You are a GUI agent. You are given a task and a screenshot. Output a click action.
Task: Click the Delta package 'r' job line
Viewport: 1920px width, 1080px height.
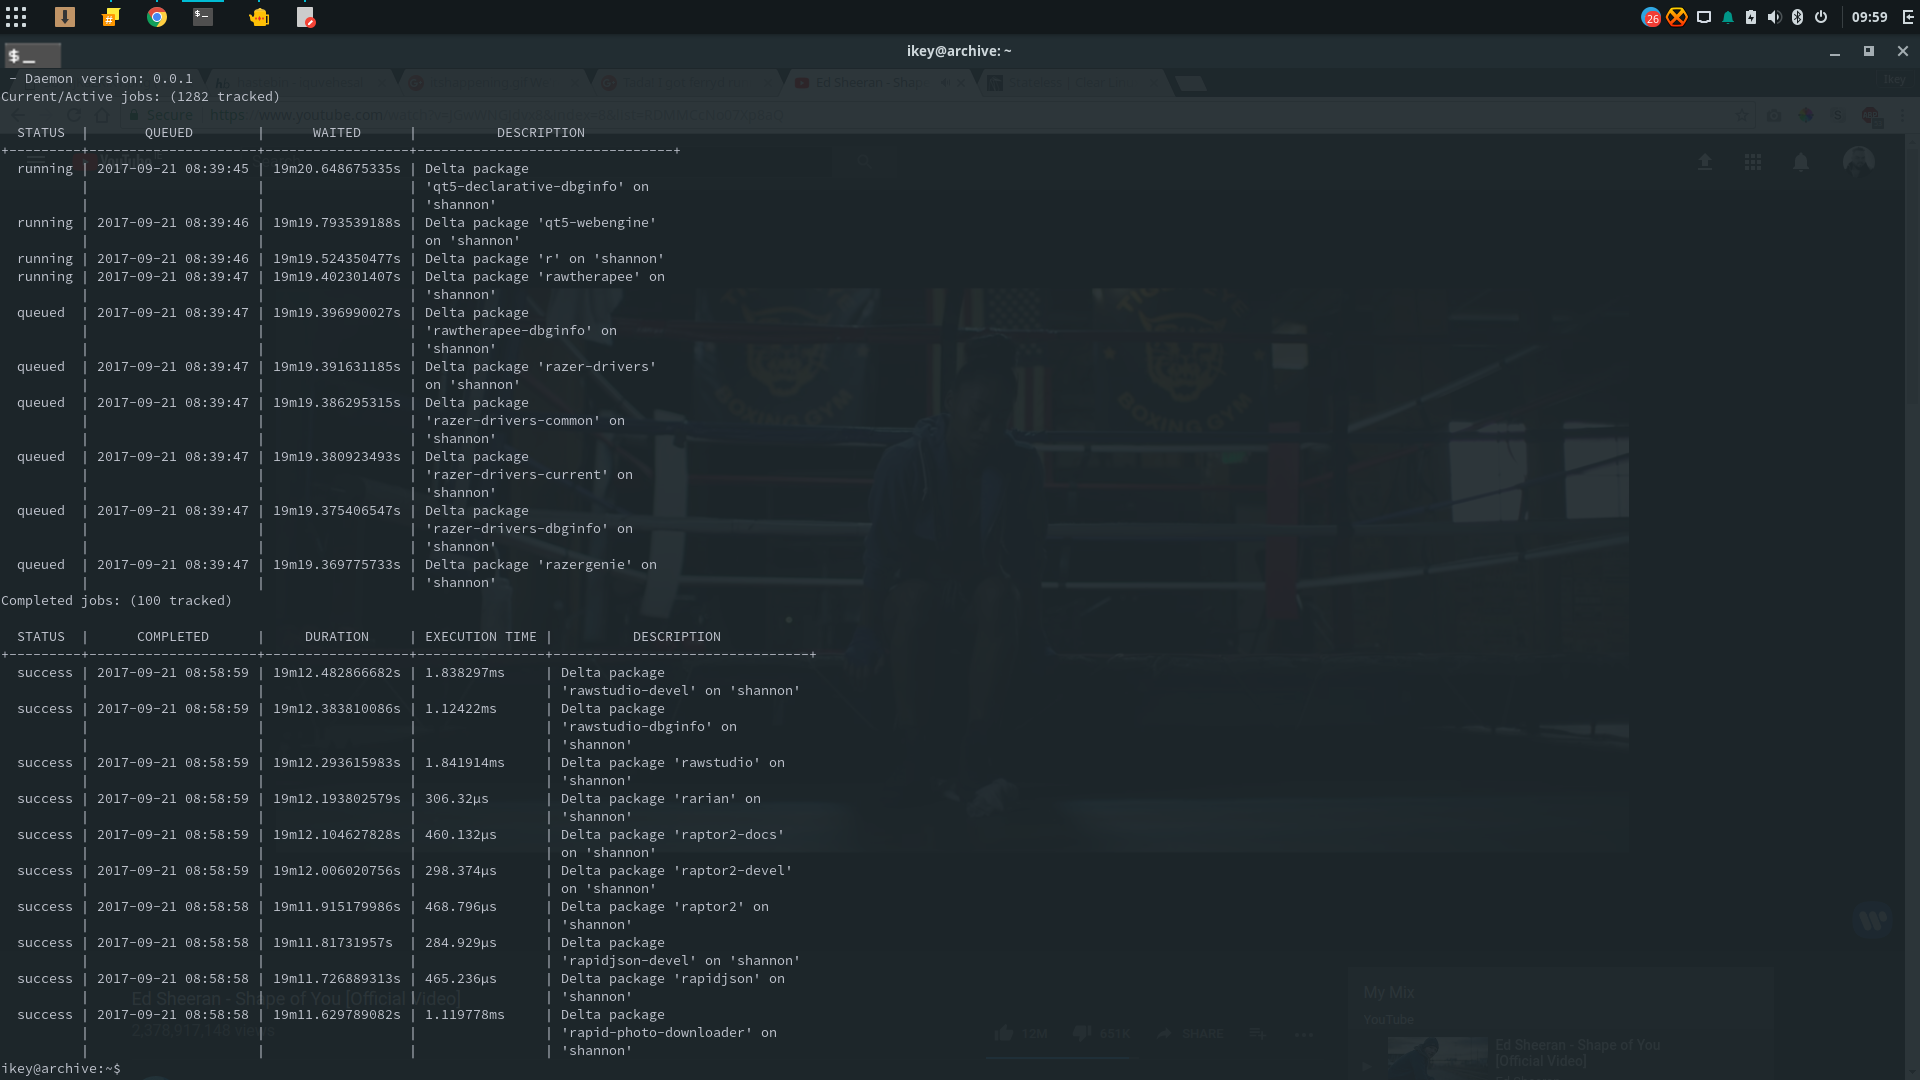click(544, 258)
